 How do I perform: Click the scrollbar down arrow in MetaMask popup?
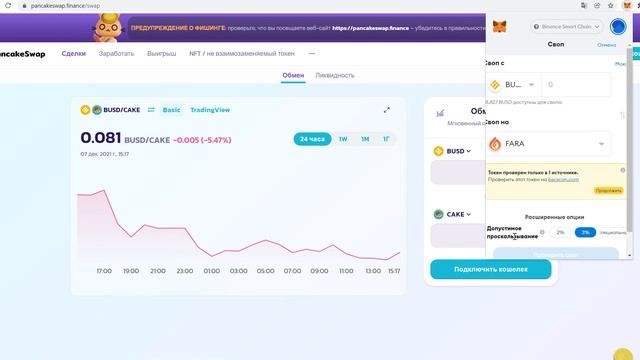point(629,256)
